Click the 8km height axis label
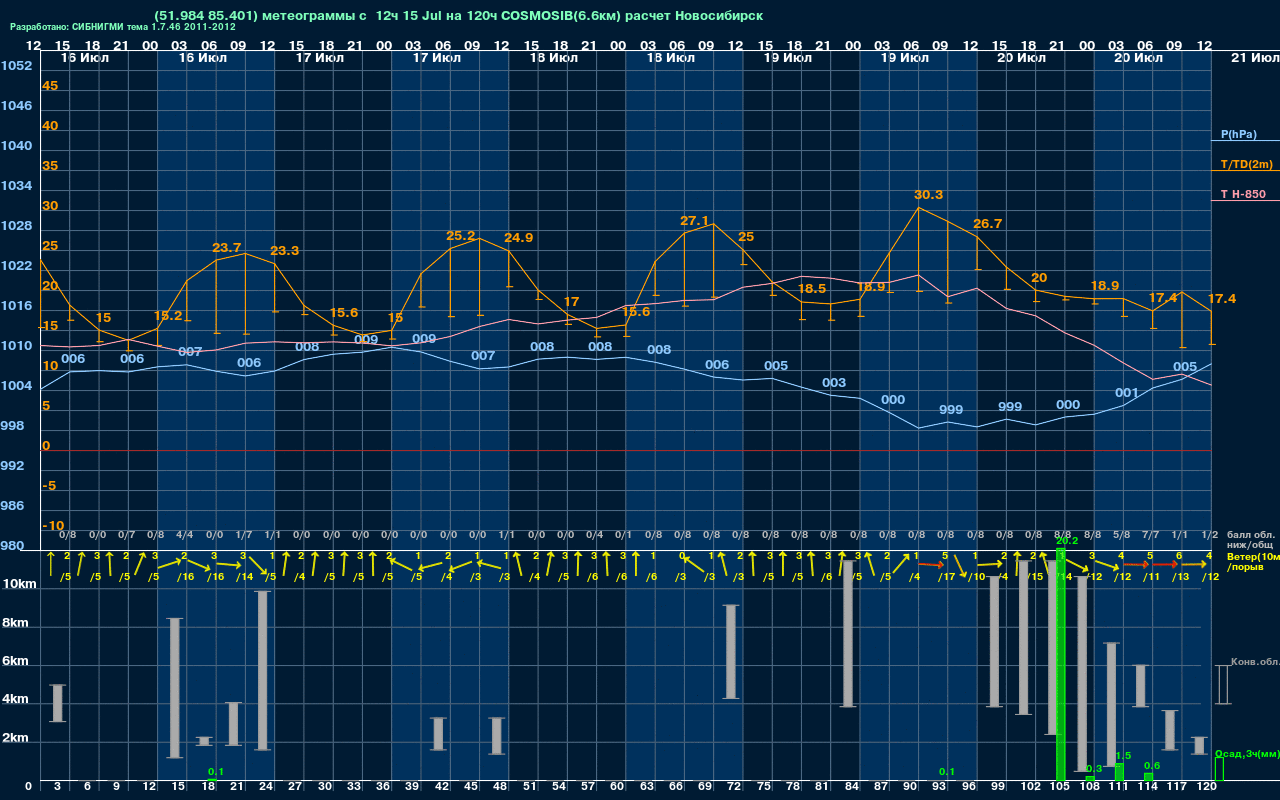 (x=16, y=623)
